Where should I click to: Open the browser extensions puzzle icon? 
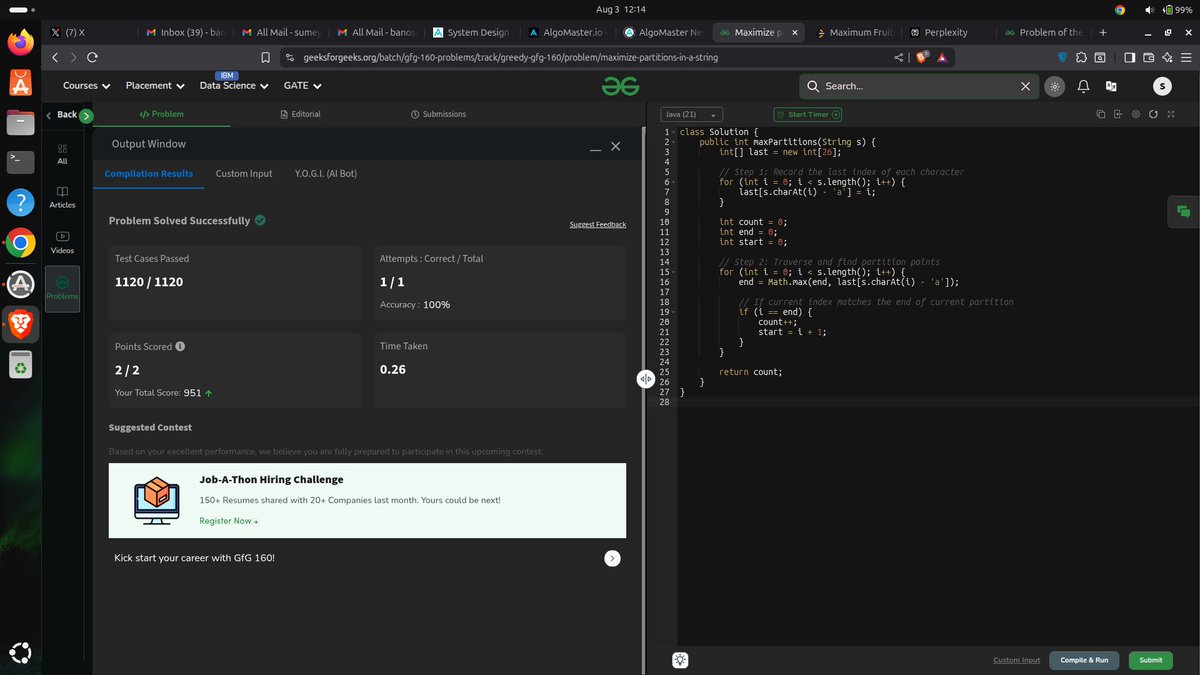coord(1080,58)
